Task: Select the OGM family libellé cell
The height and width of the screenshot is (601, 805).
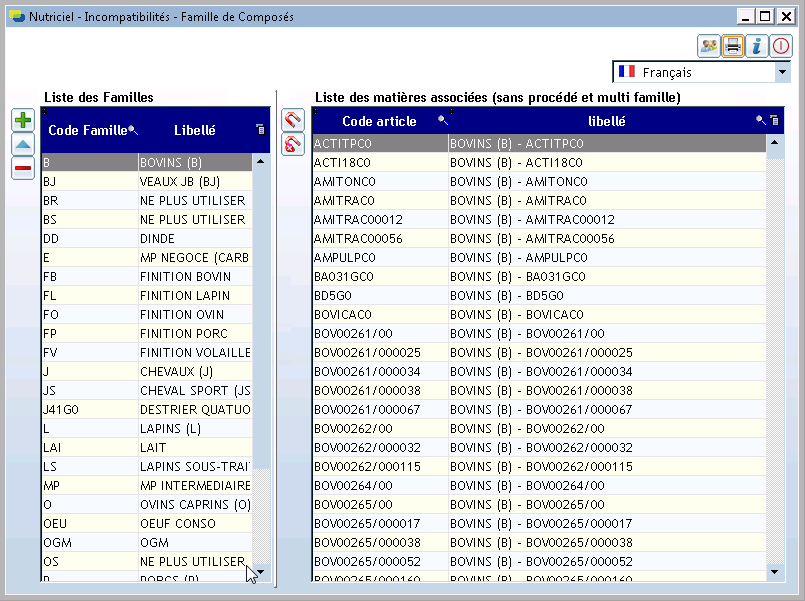Action: click(196, 542)
